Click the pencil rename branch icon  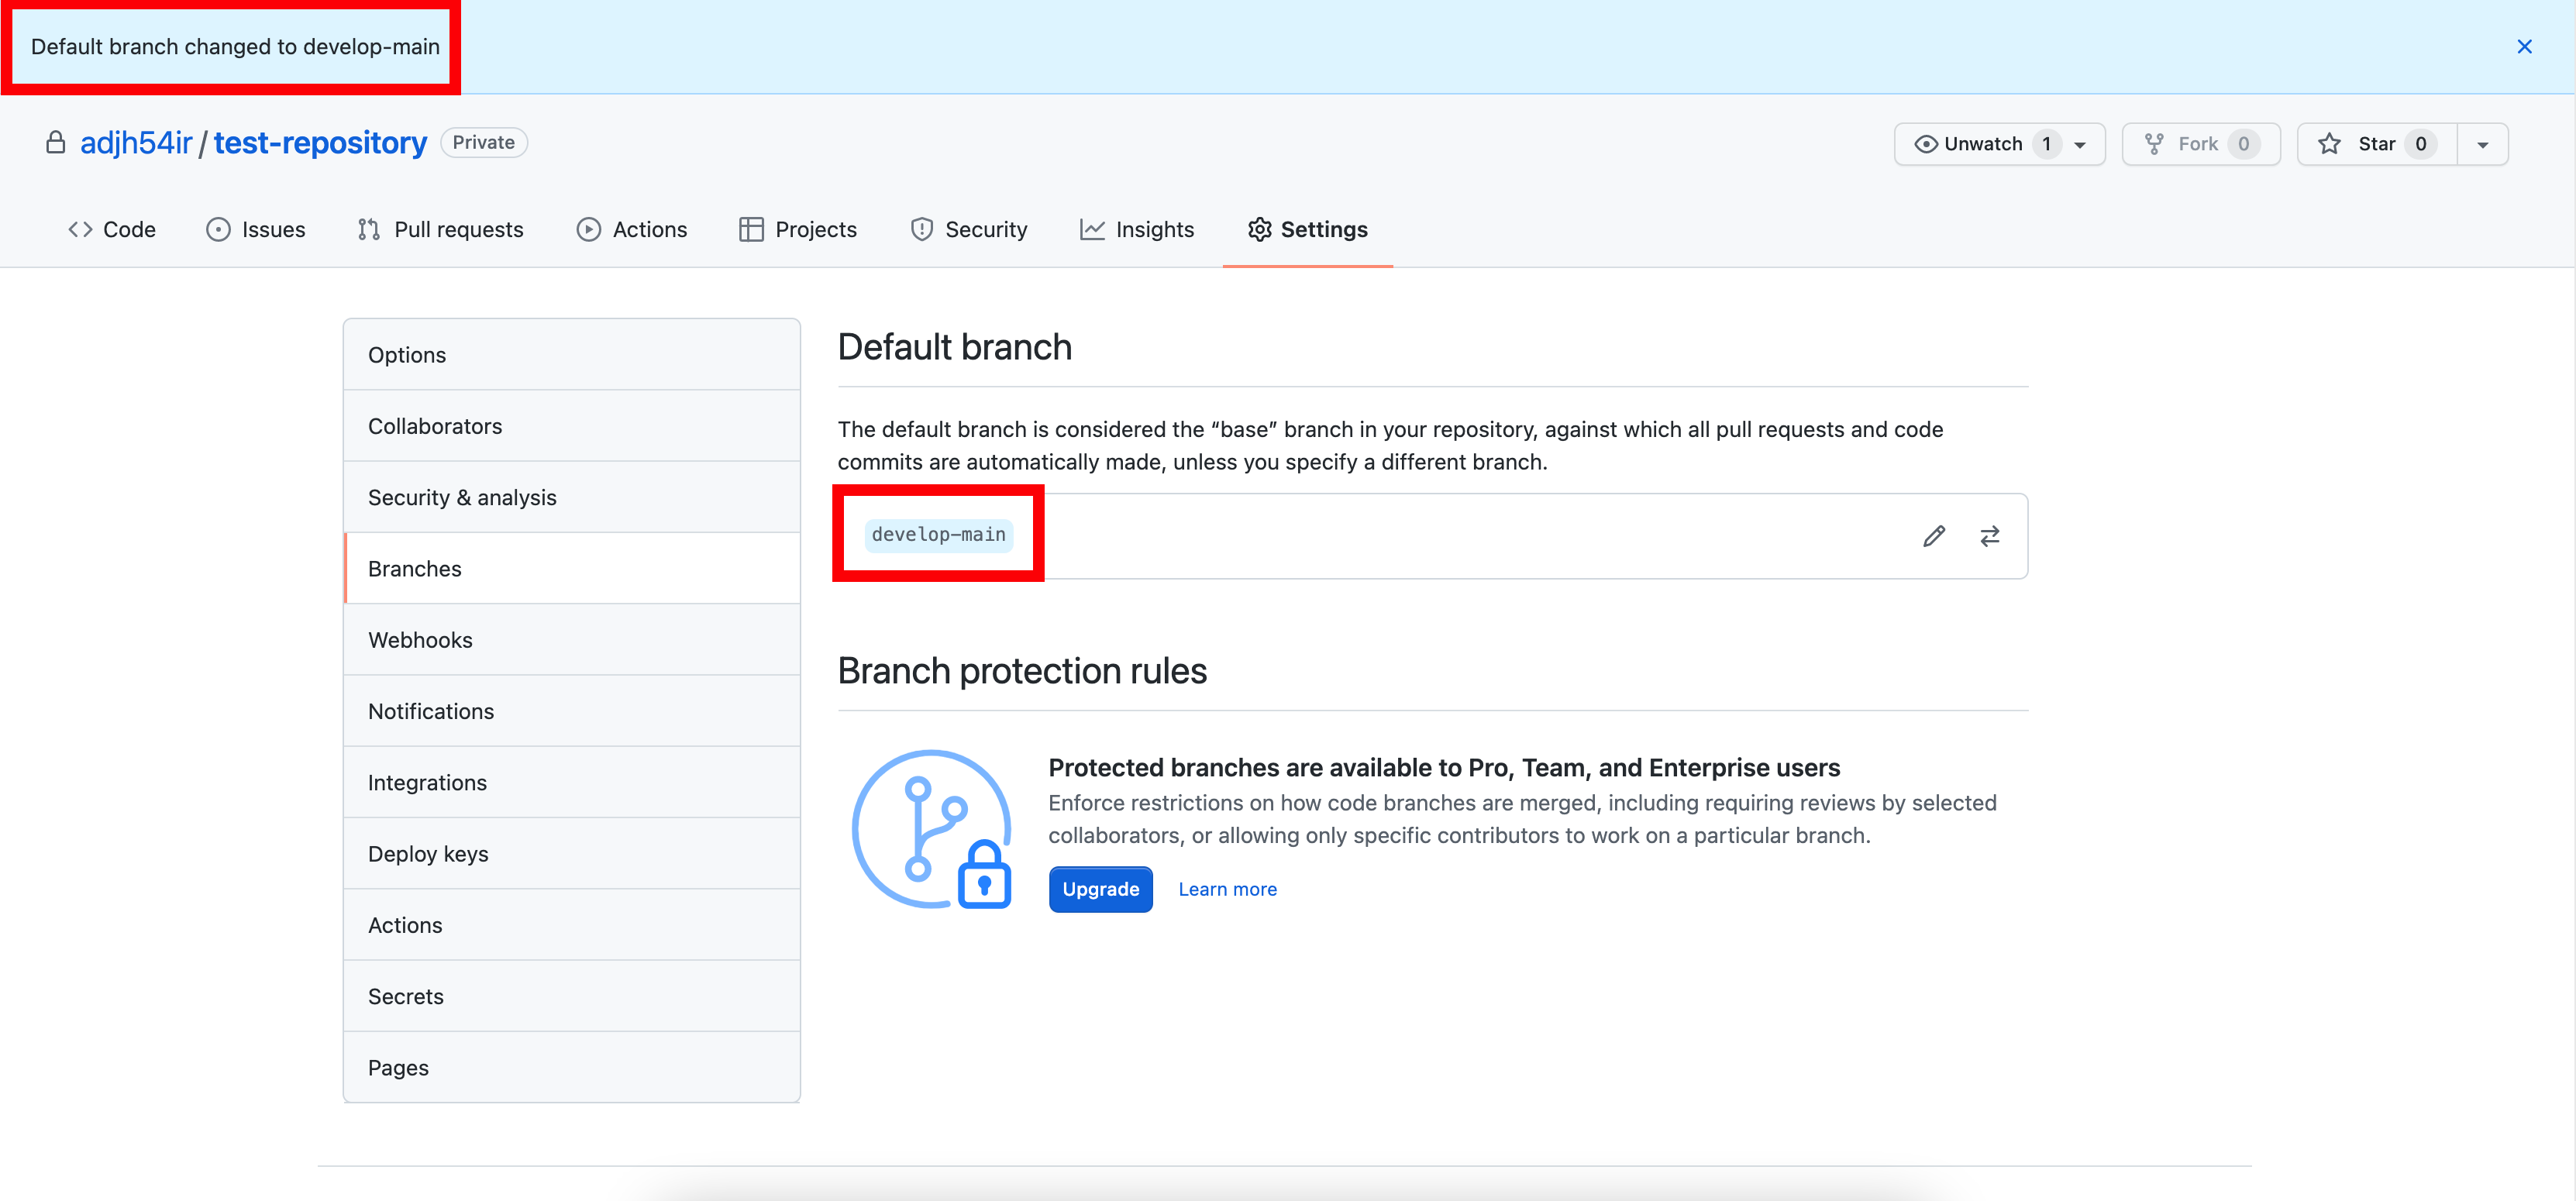click(x=1933, y=536)
